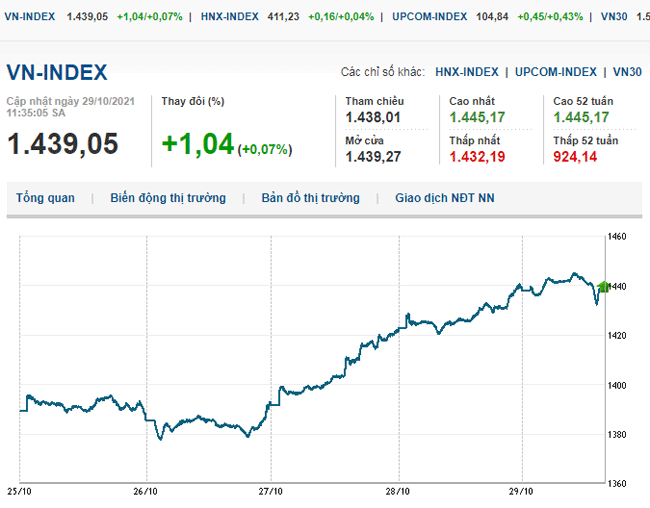Click the 28/10 date marker below chart

[397, 491]
